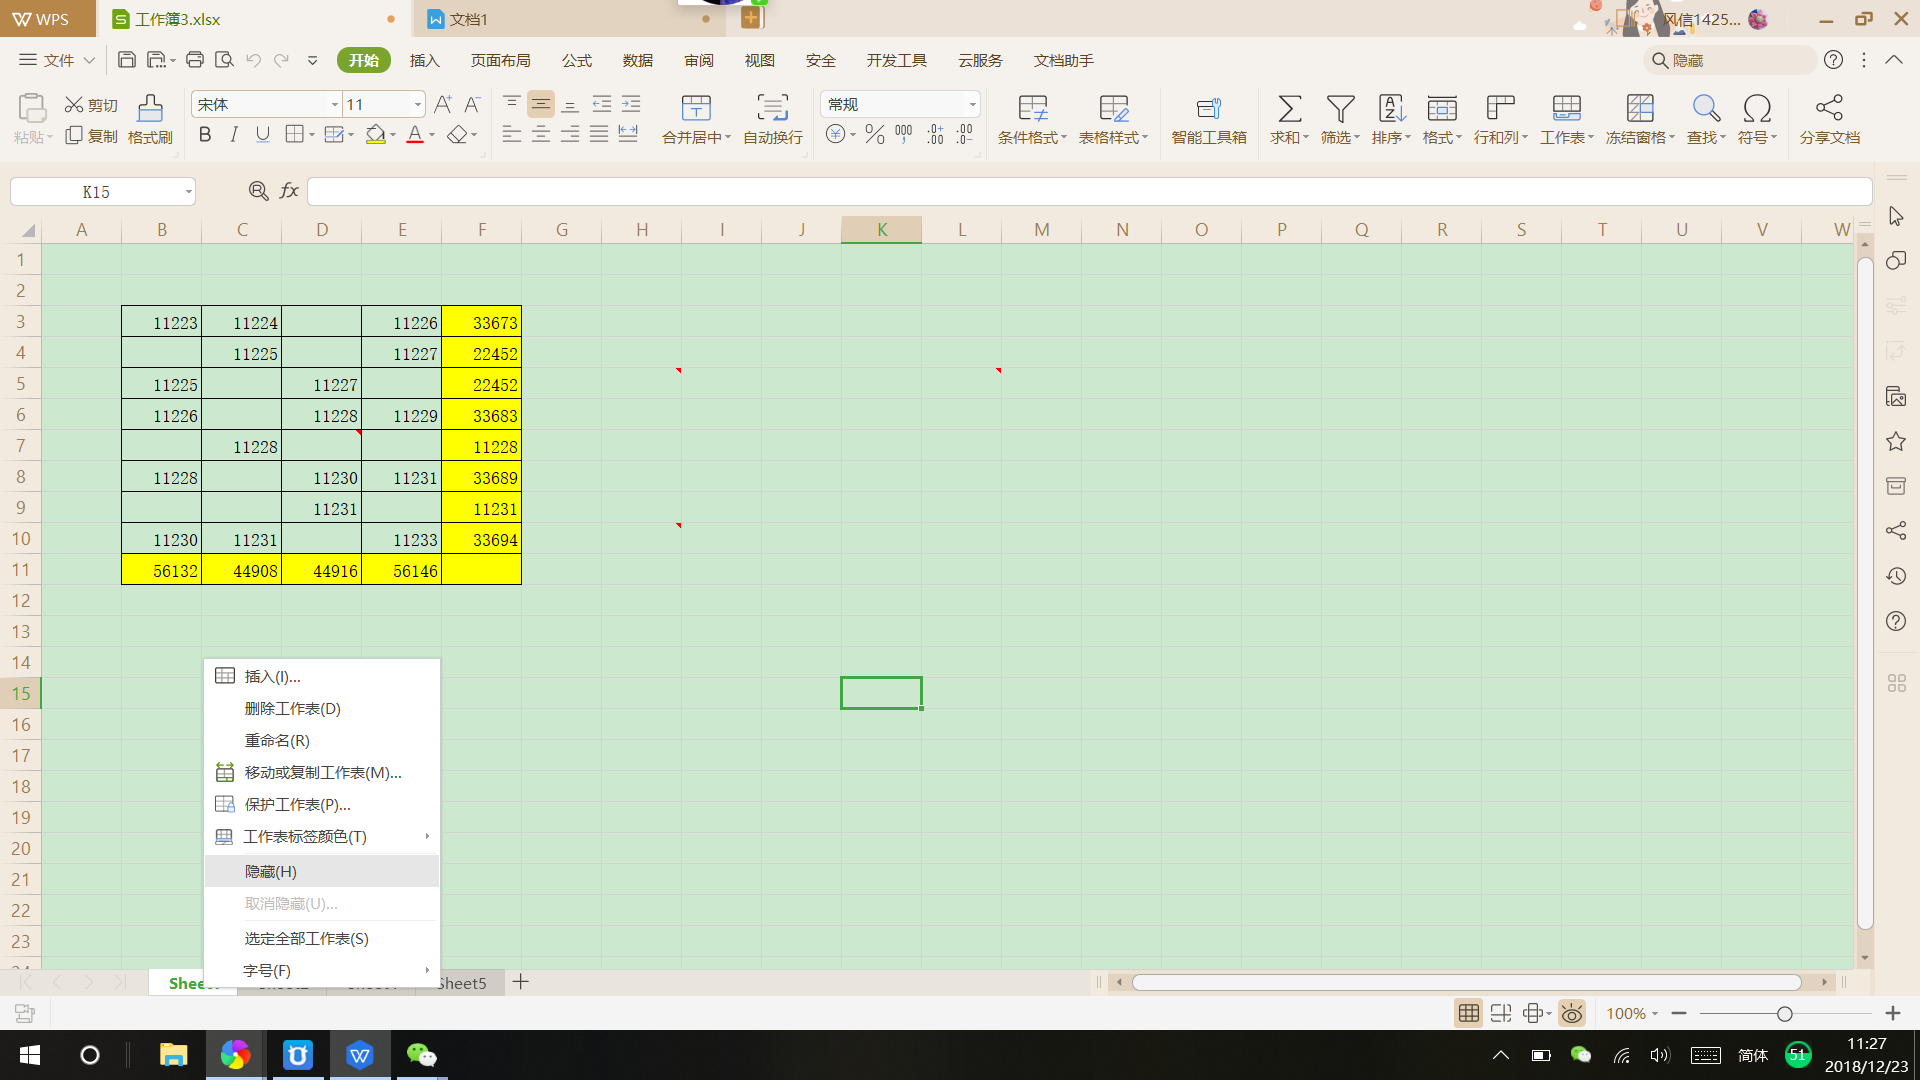Viewport: 1920px width, 1080px height.
Task: Click the Merge and Center icon
Action: point(696,108)
